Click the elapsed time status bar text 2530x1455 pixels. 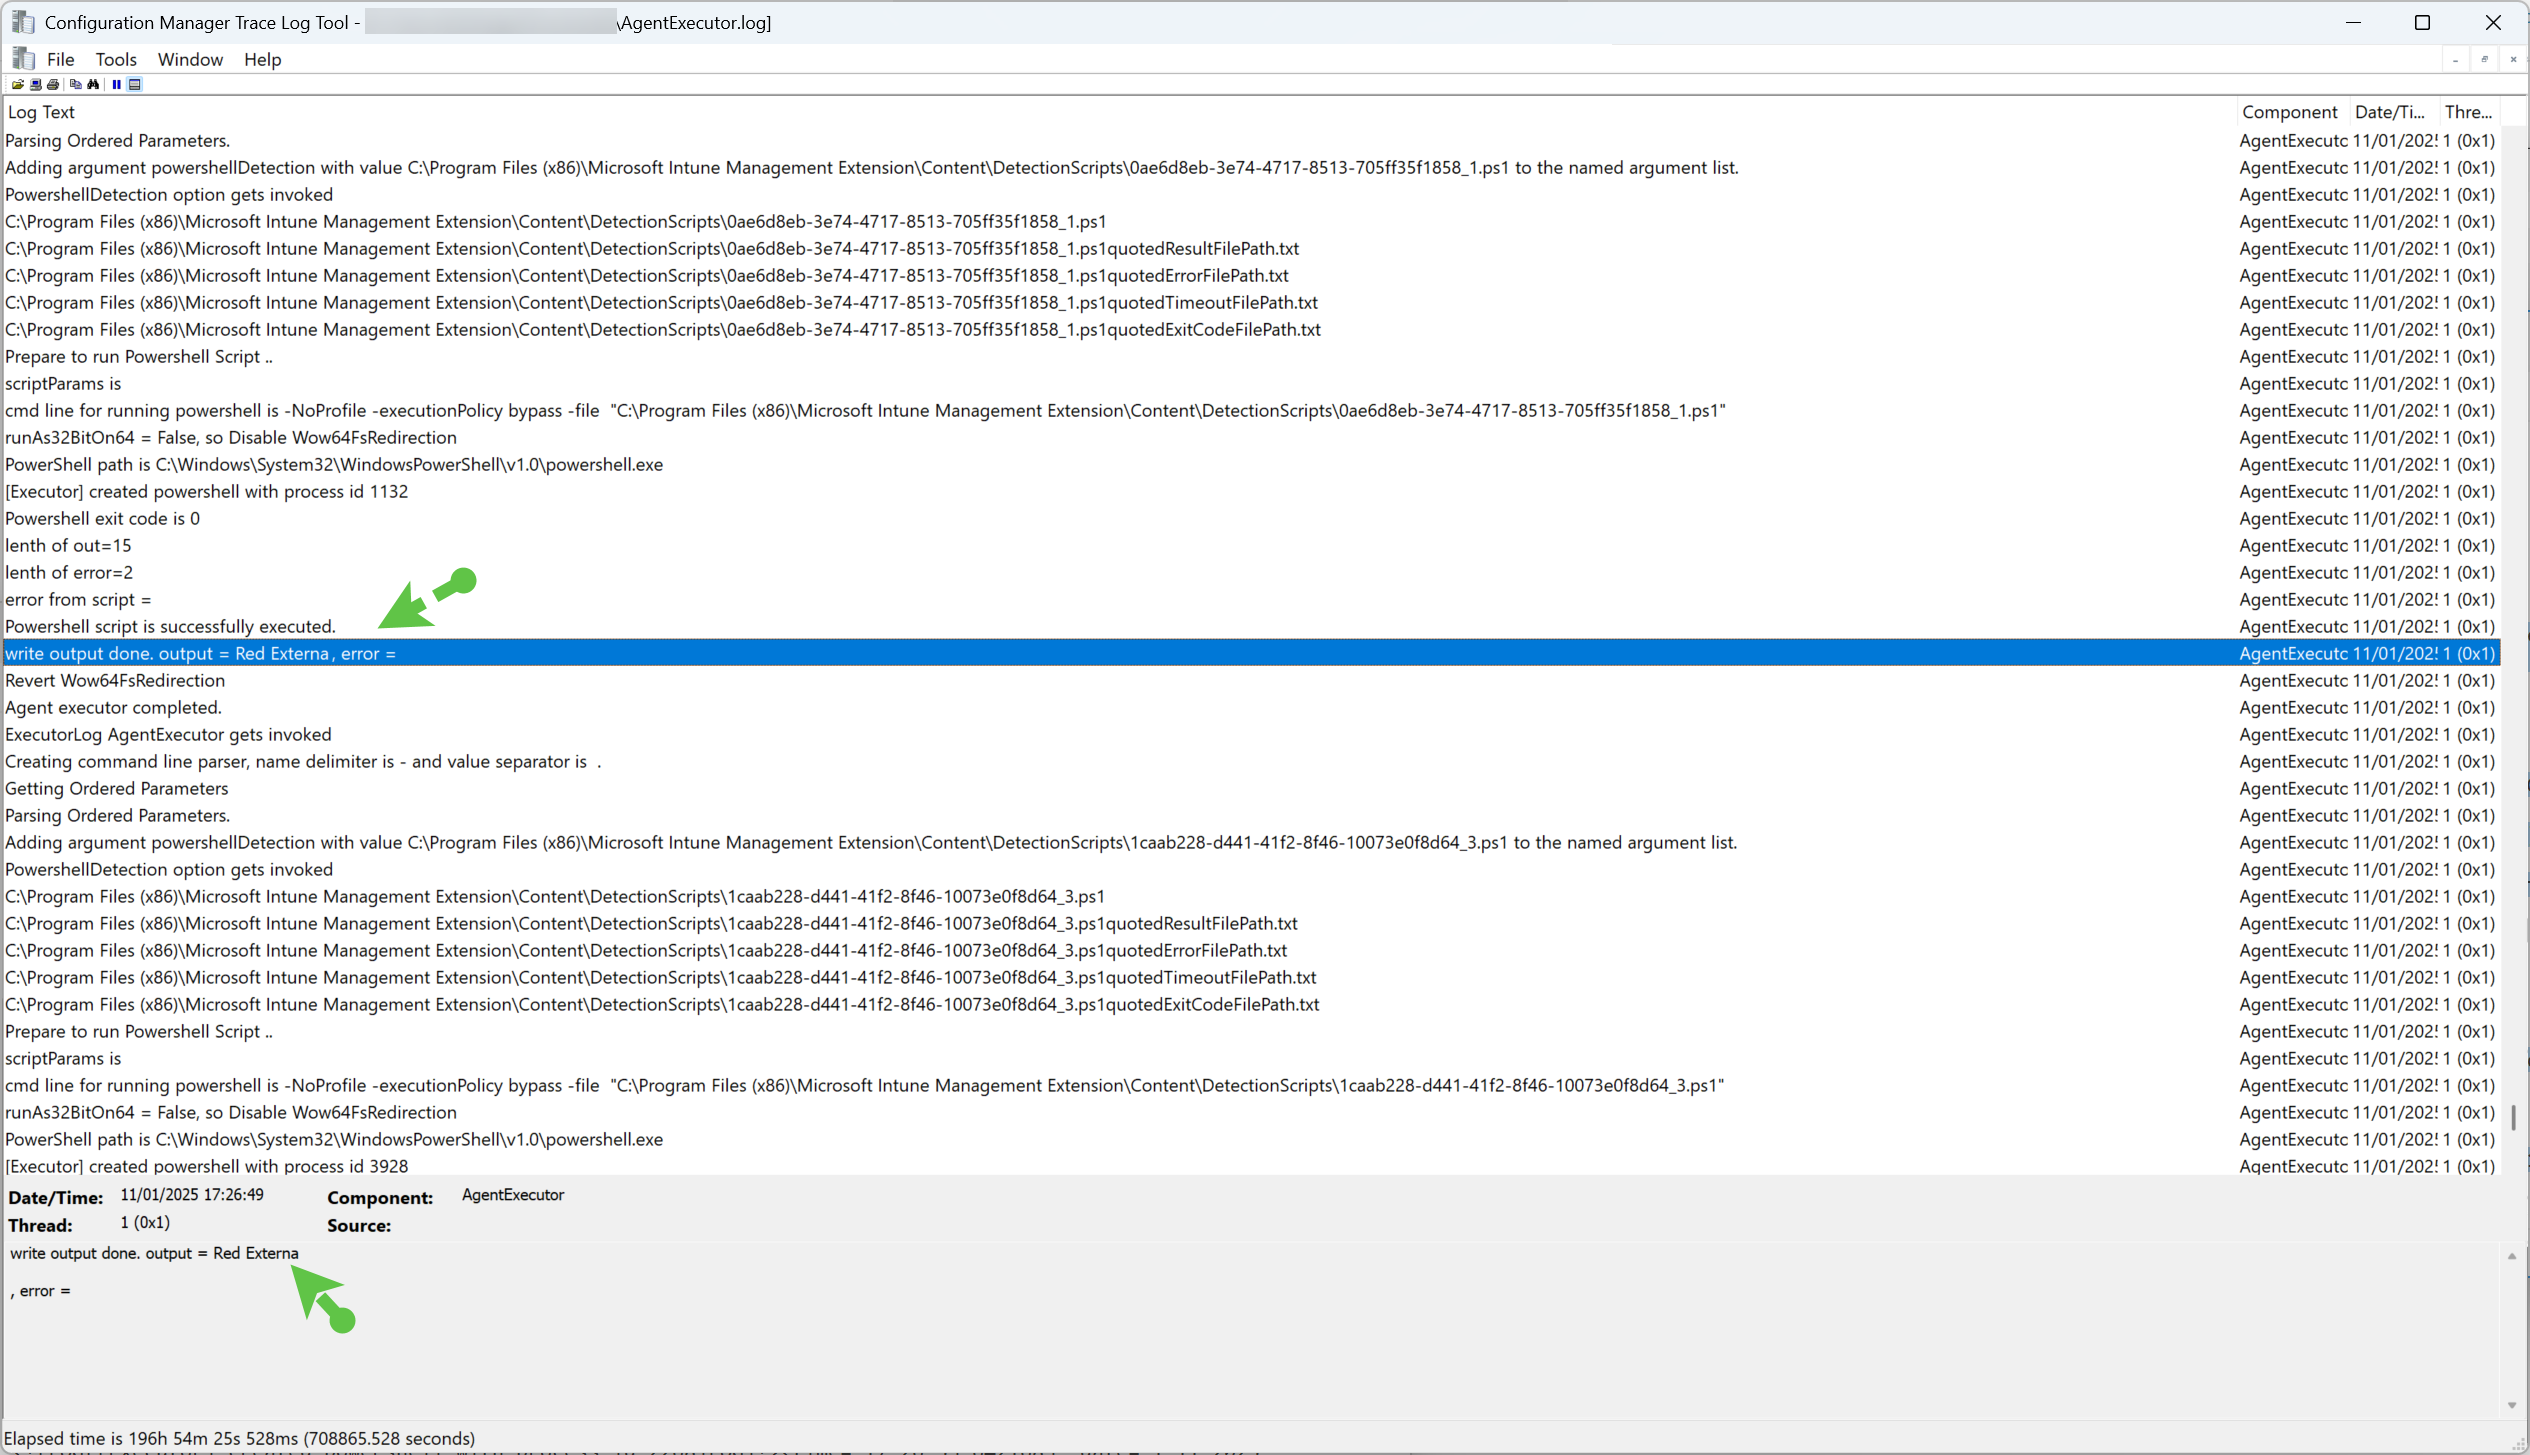click(240, 1438)
